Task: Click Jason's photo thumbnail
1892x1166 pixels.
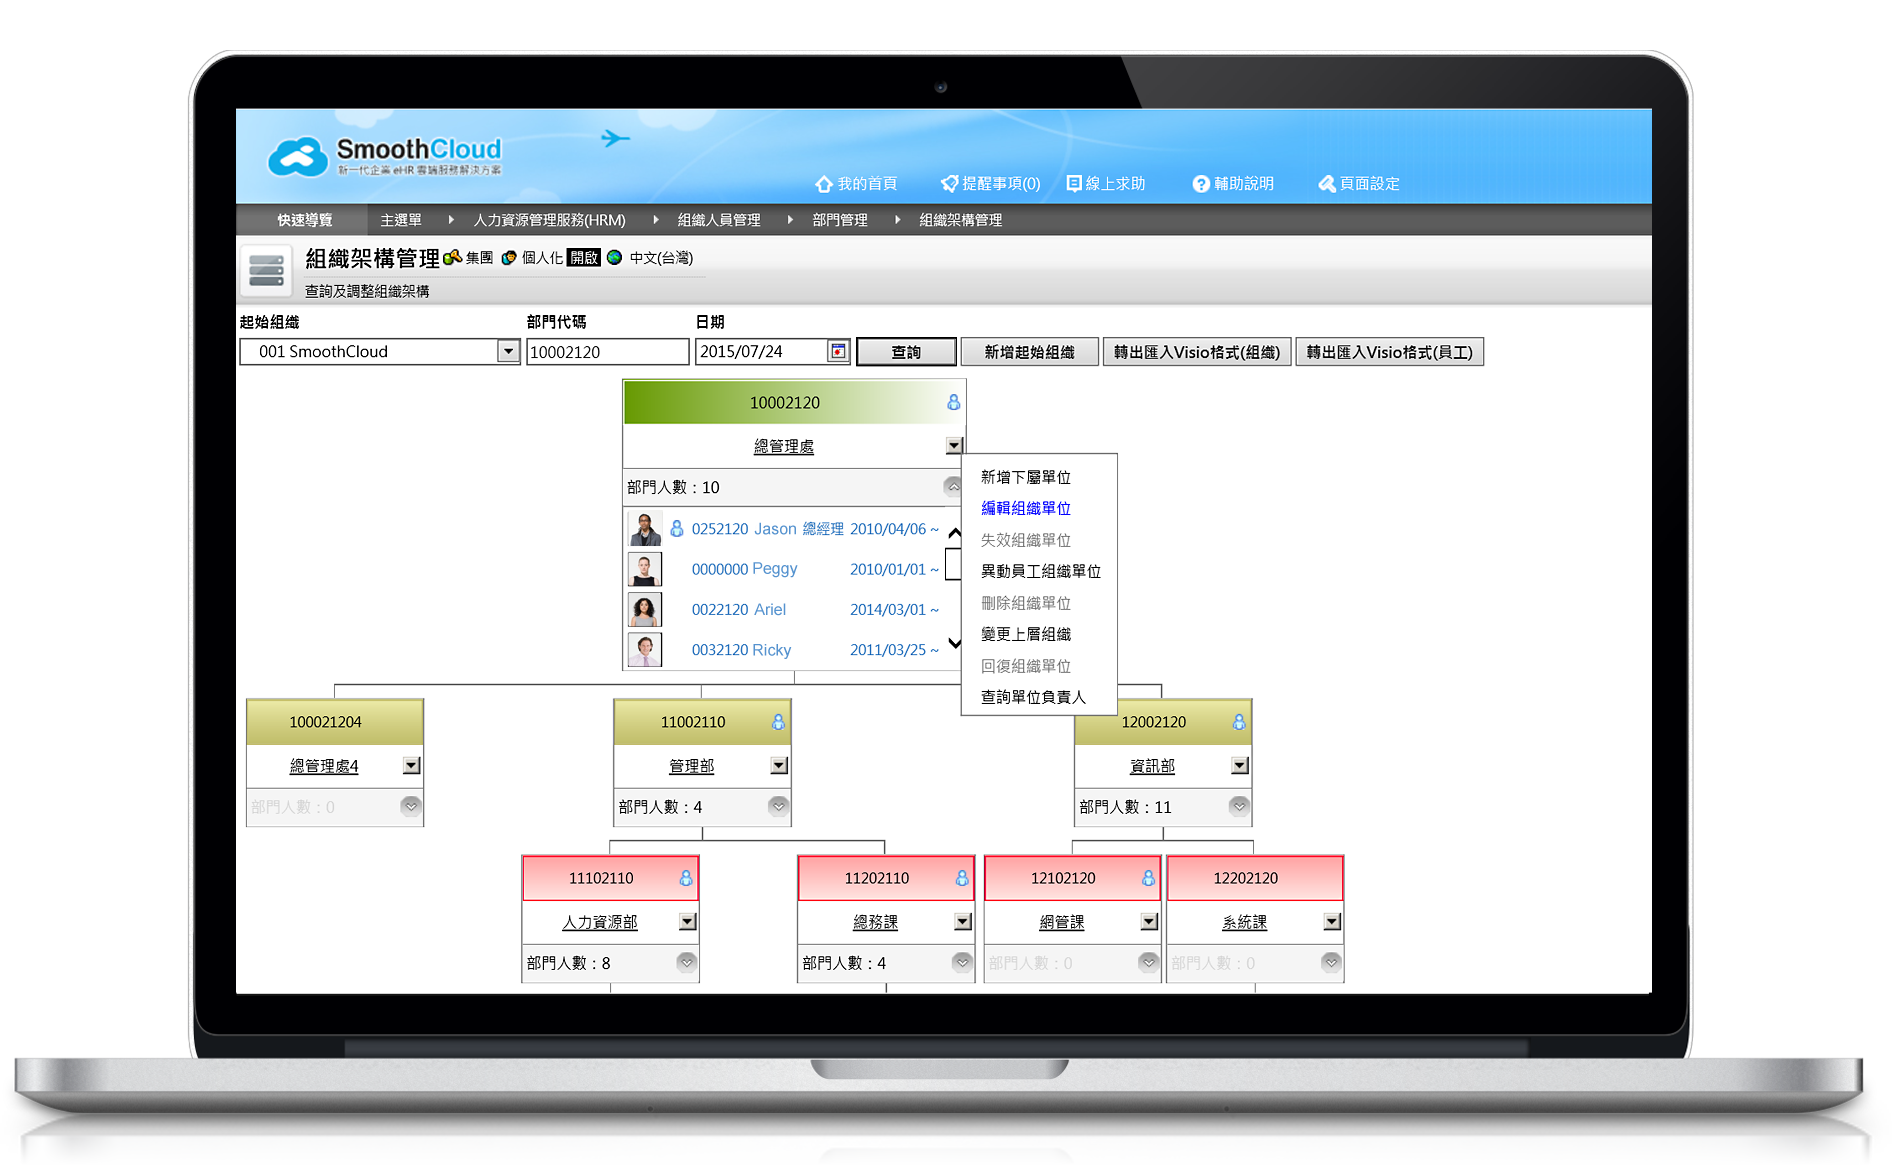Action: (x=644, y=529)
